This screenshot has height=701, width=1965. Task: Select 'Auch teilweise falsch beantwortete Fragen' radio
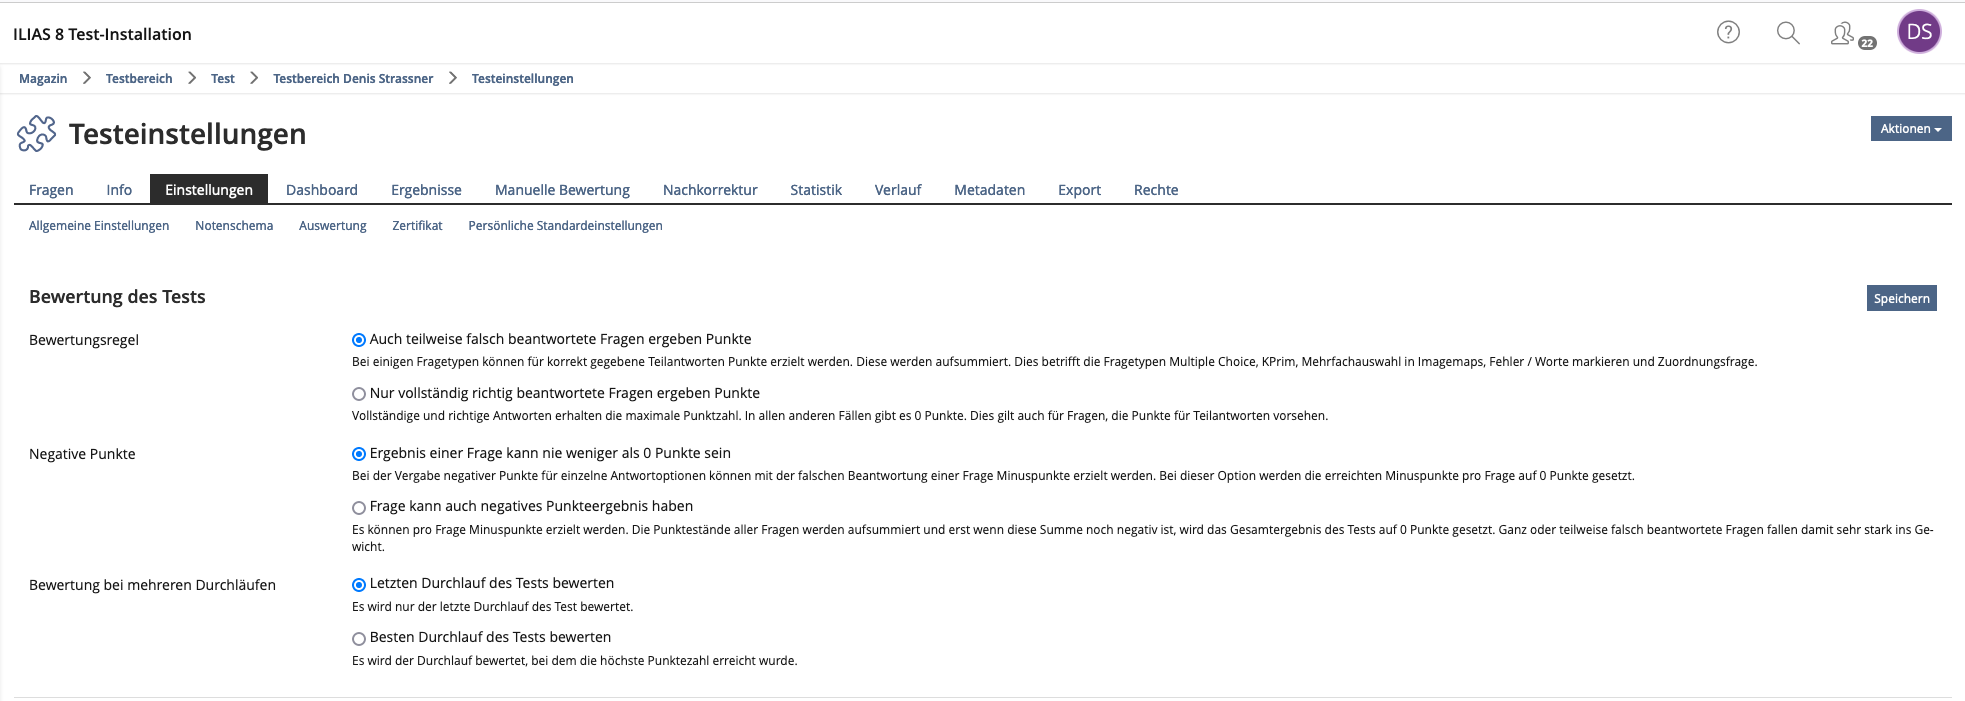point(359,340)
